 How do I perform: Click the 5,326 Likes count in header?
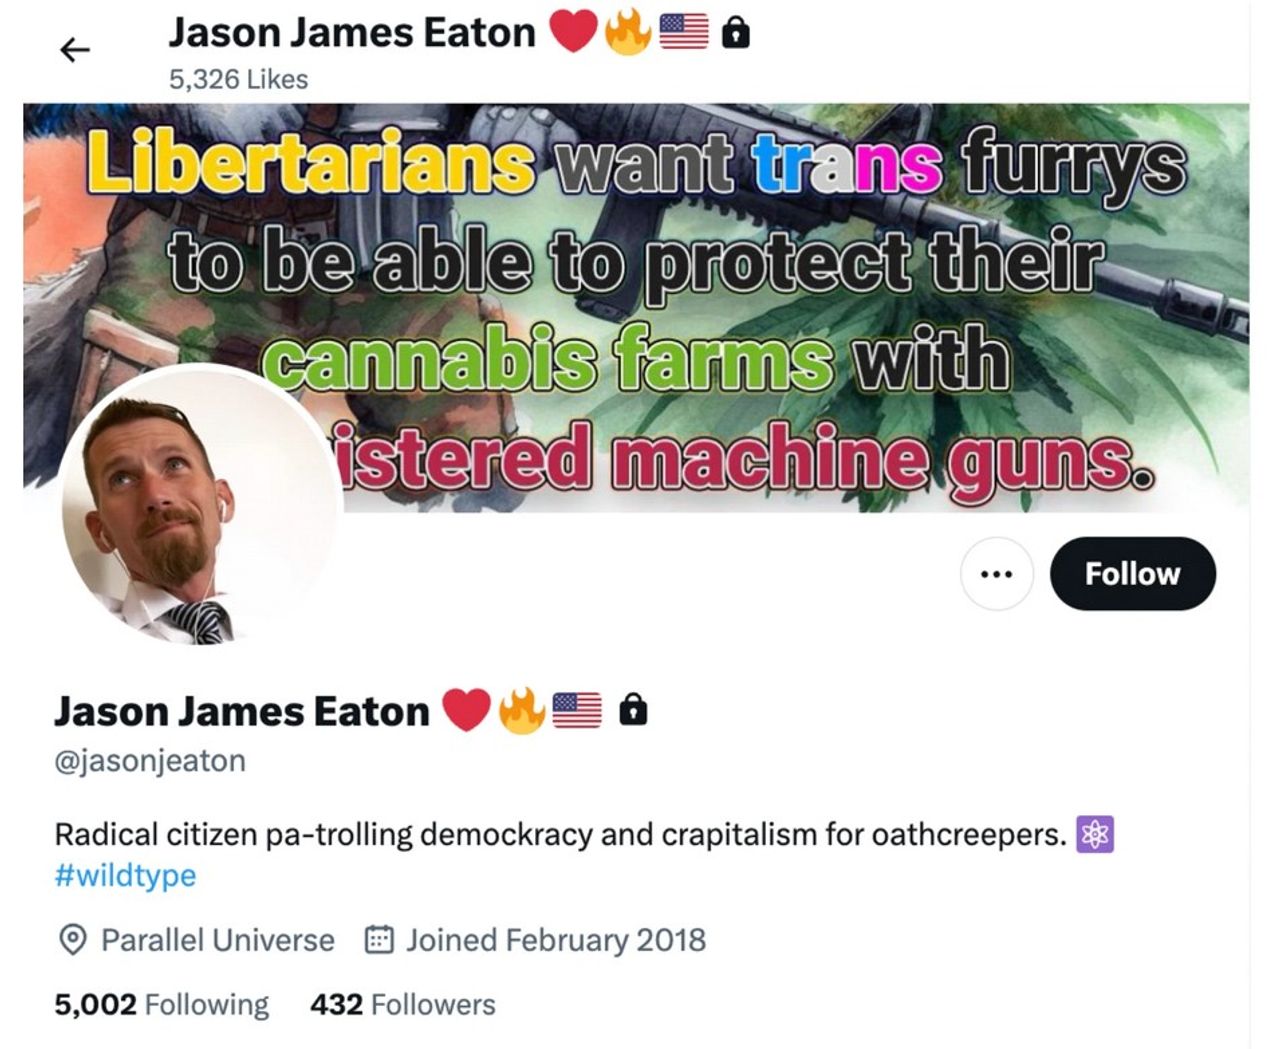click(x=238, y=79)
